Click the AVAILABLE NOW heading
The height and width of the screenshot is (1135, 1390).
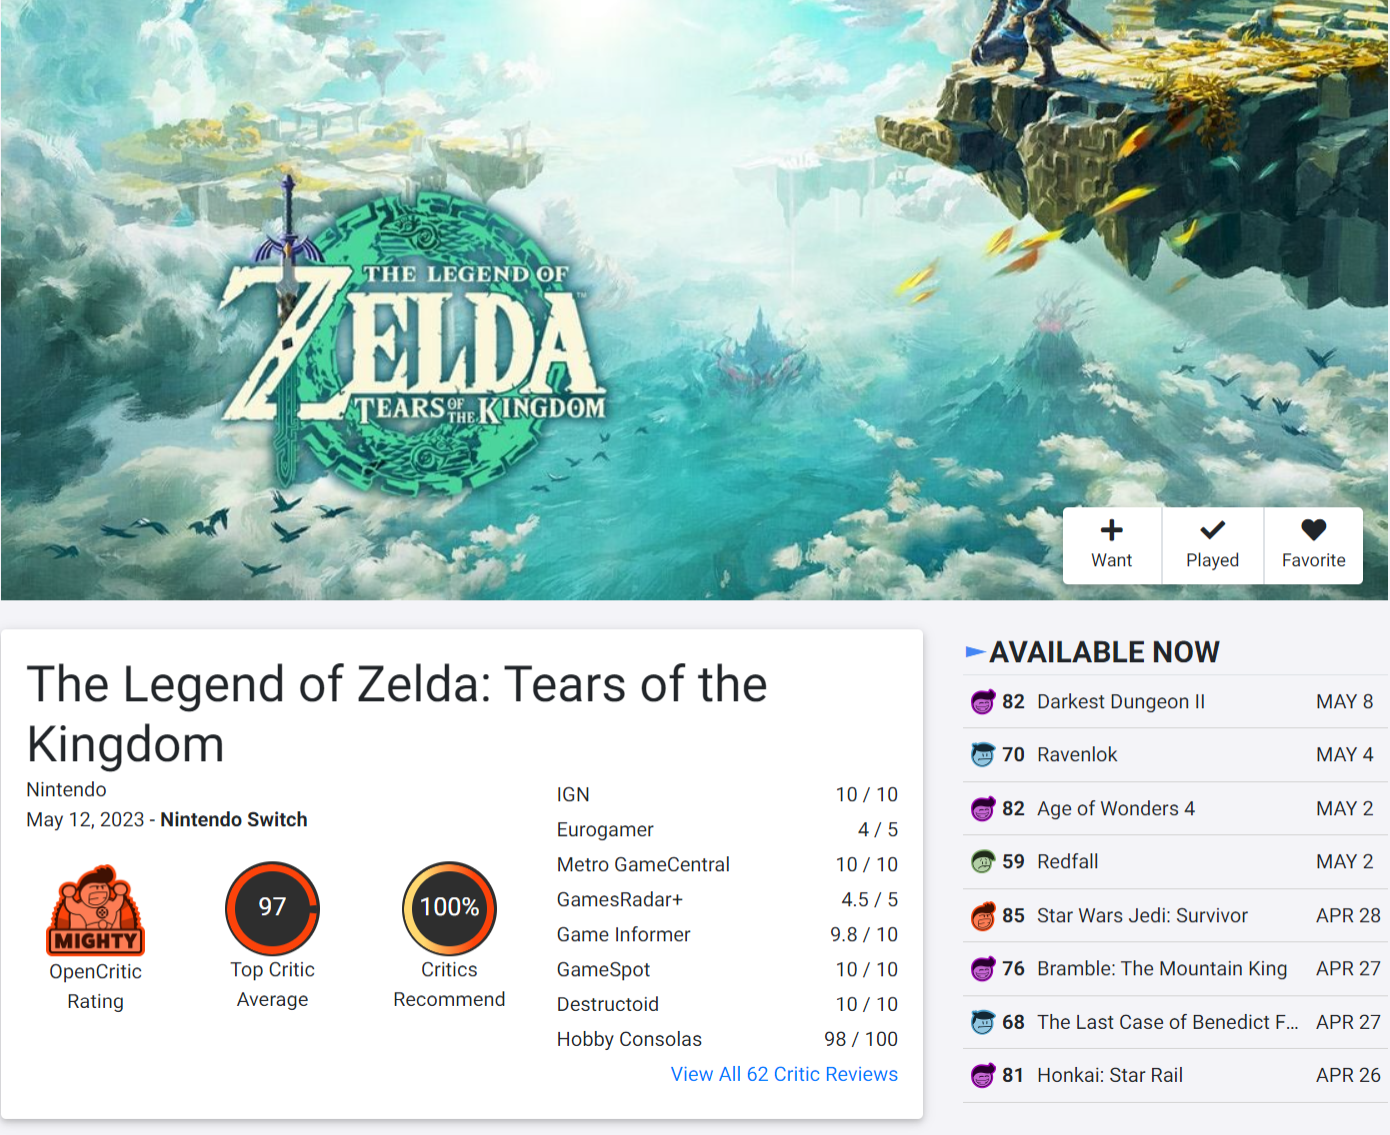point(1104,652)
